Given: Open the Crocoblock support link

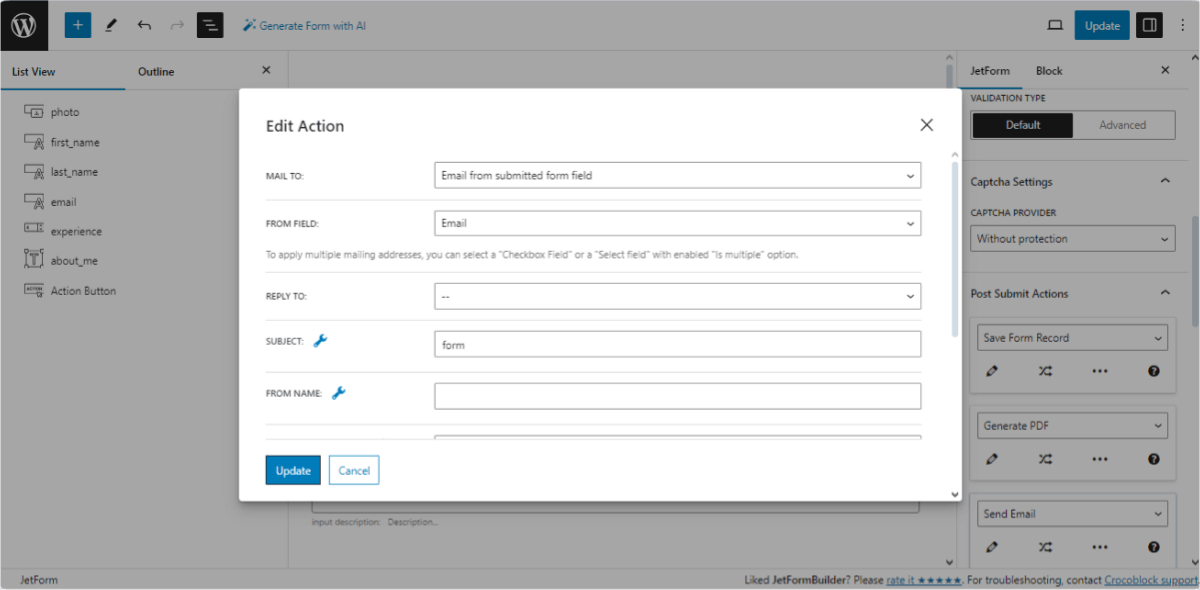Looking at the screenshot, I should [1150, 579].
